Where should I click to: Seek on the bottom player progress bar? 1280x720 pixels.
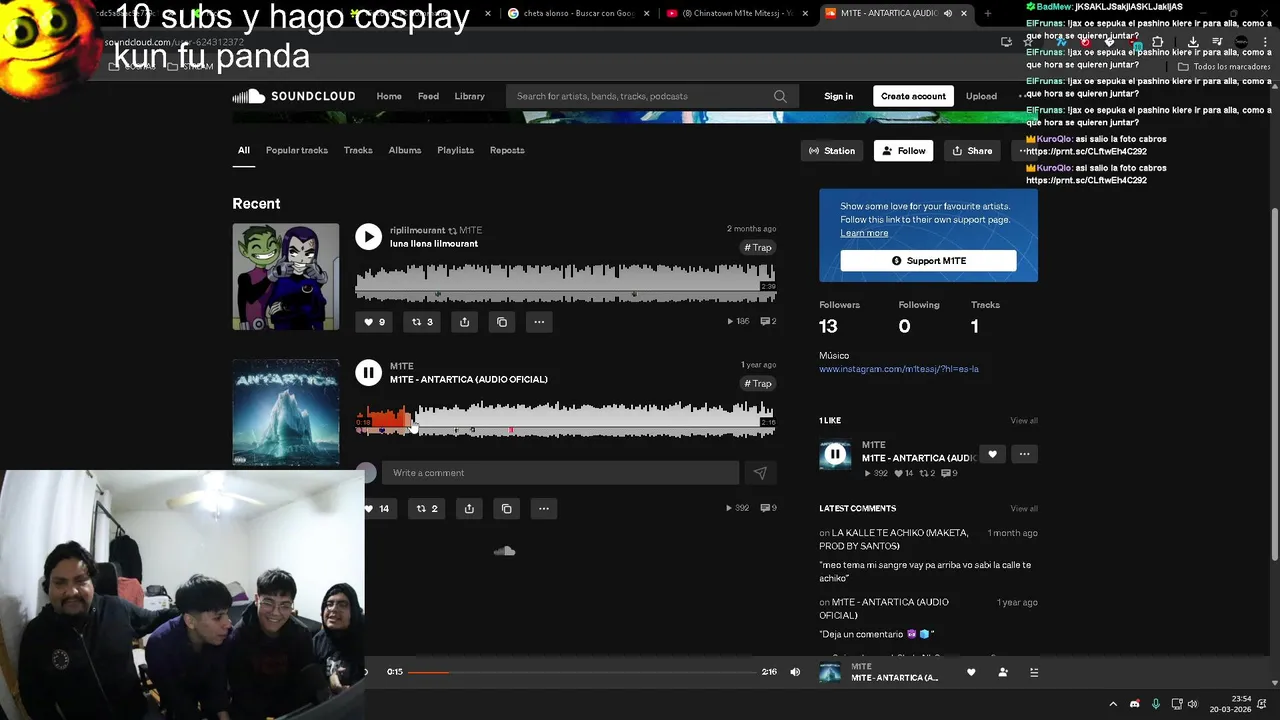tap(582, 672)
